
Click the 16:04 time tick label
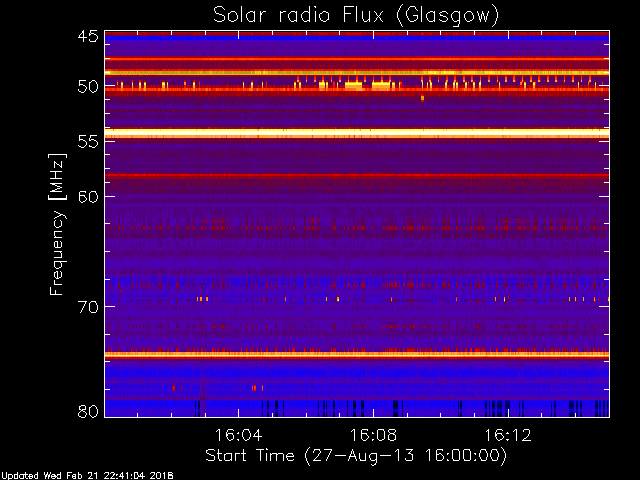tap(238, 435)
